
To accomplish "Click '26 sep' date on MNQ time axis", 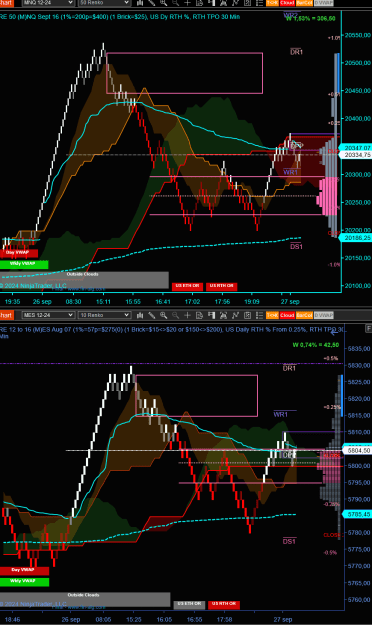I will pyautogui.click(x=42, y=302).
